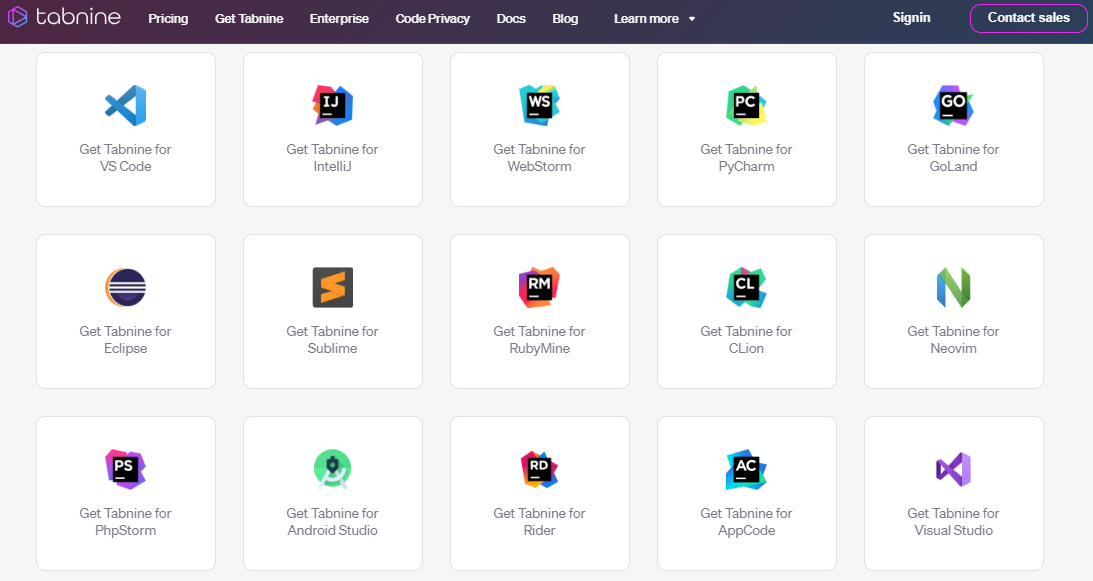The height and width of the screenshot is (581, 1093).
Task: Click the IntelliJ IJ icon
Action: coord(333,105)
